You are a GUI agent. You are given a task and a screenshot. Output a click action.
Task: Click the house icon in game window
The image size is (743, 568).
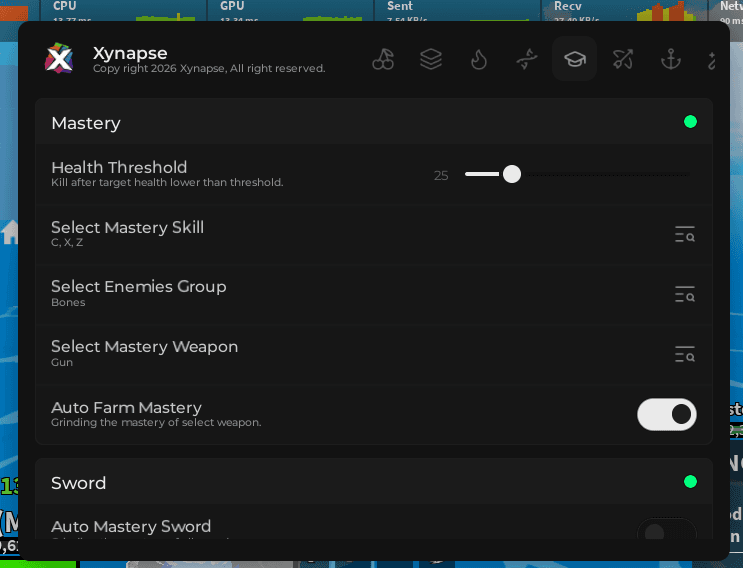coord(9,232)
